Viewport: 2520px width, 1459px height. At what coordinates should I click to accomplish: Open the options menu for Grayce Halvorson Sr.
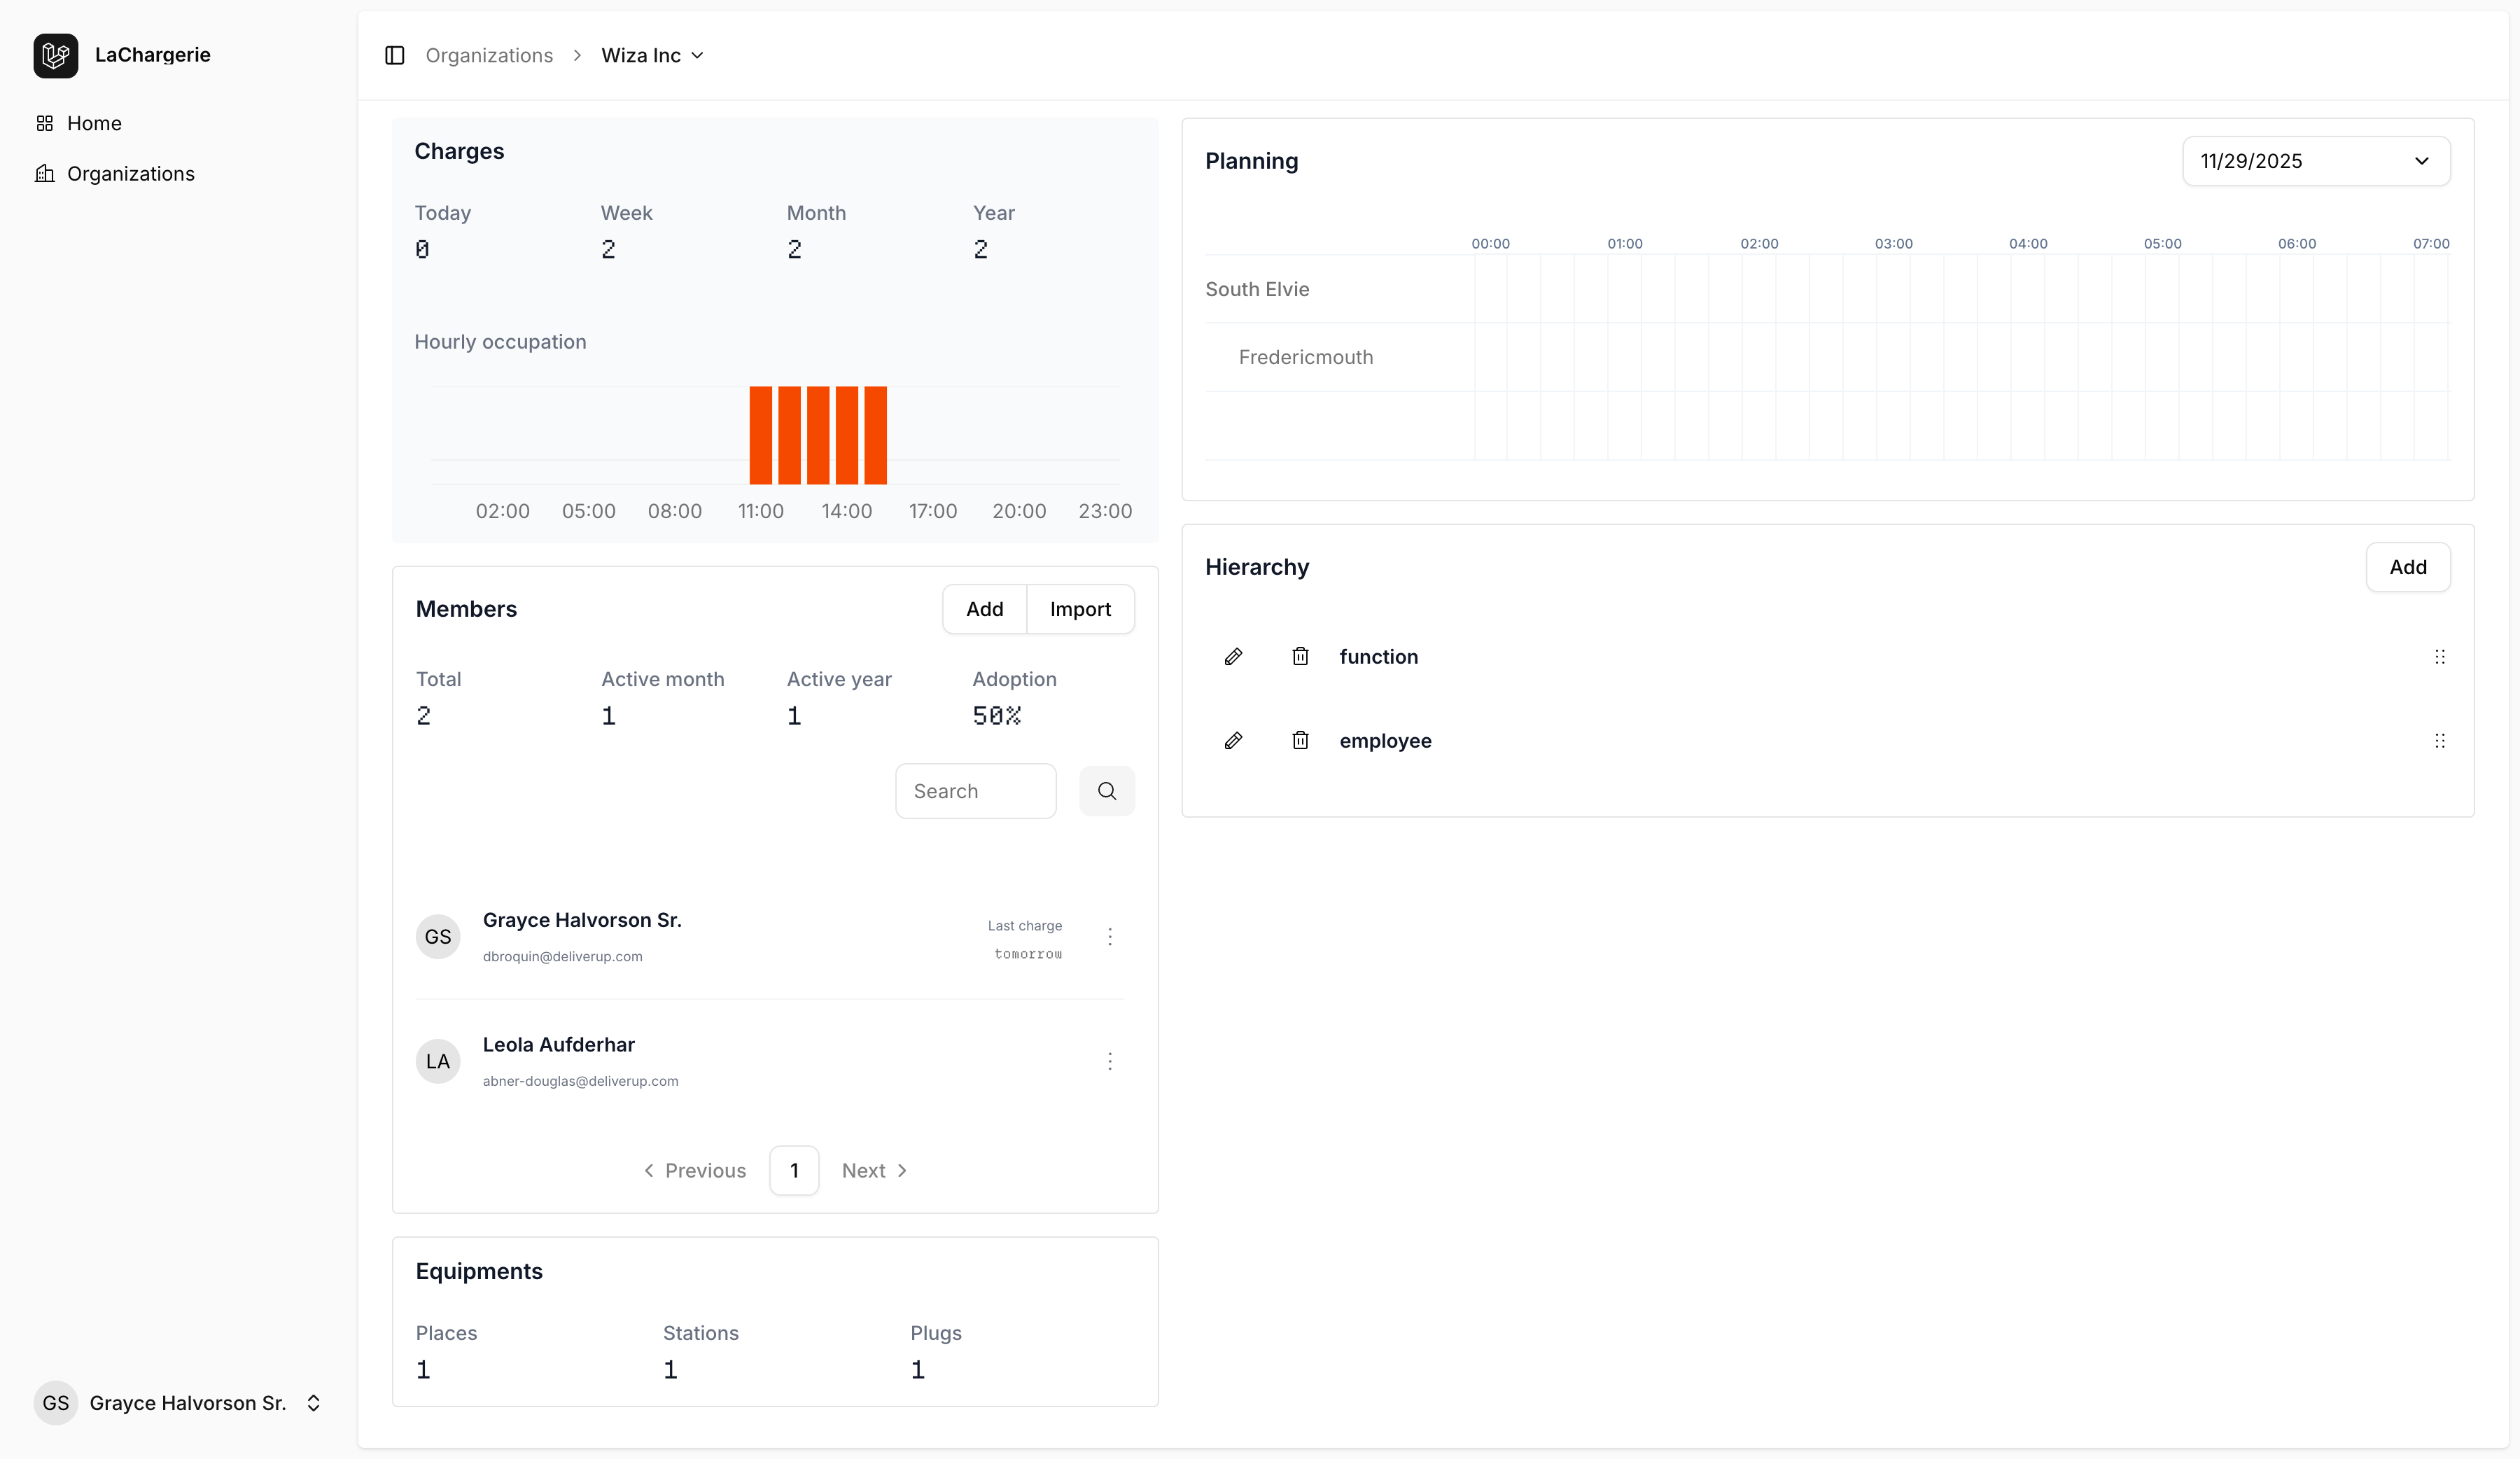tap(1110, 936)
